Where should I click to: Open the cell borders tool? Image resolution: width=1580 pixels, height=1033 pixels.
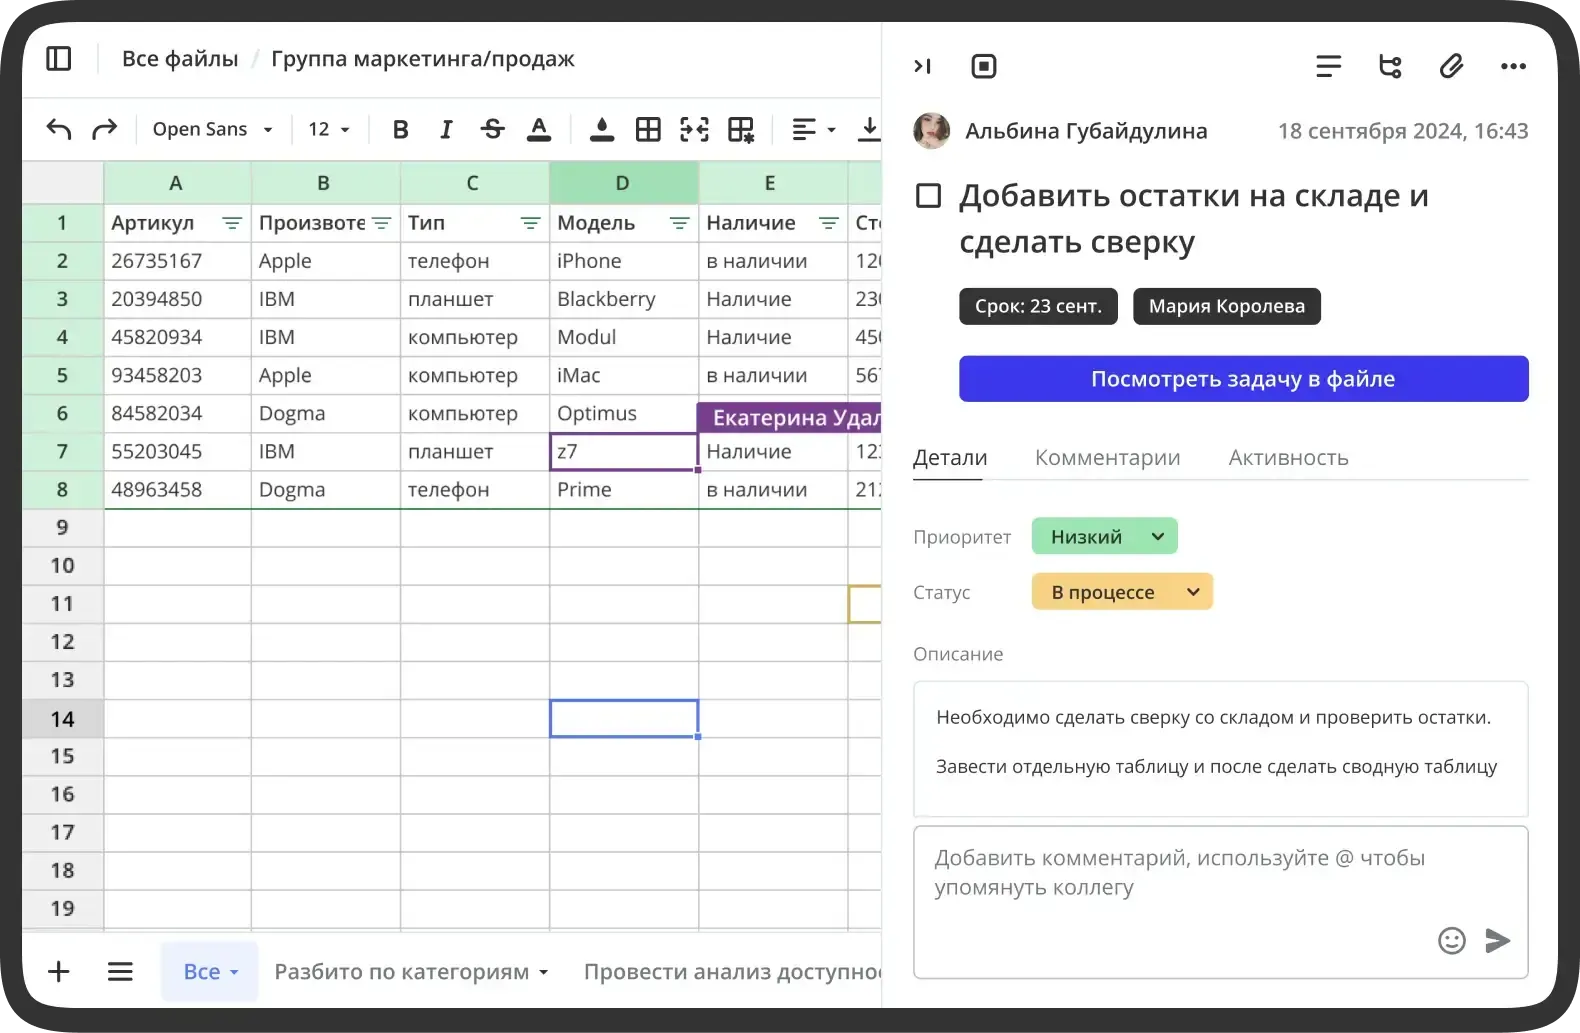click(x=648, y=129)
